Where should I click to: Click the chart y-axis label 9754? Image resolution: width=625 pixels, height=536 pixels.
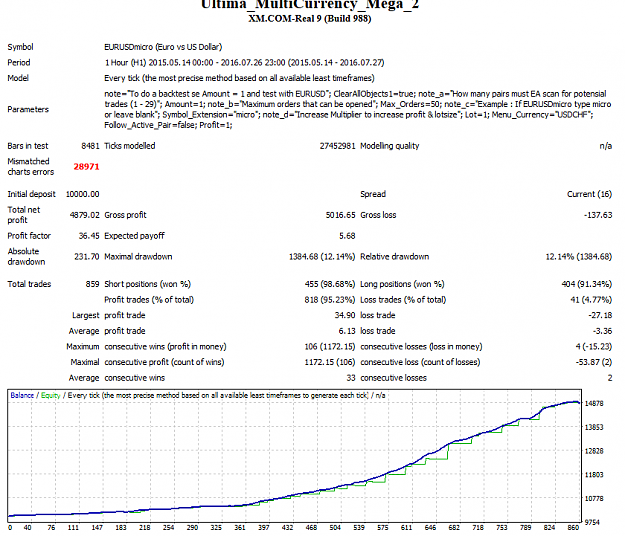click(x=592, y=522)
